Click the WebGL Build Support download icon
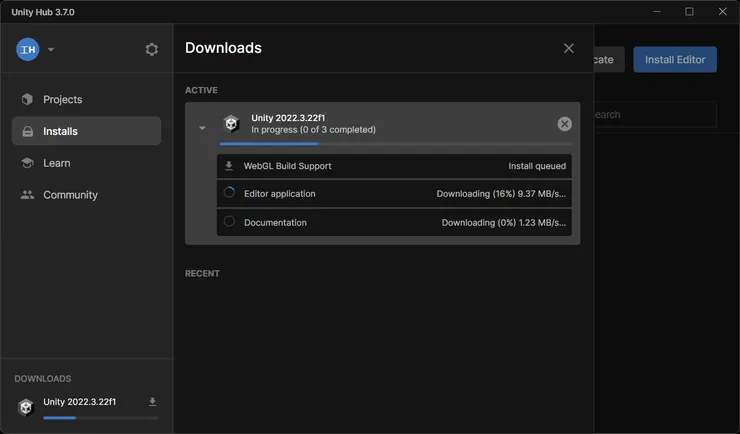Viewport: 740px width, 434px height. point(229,166)
